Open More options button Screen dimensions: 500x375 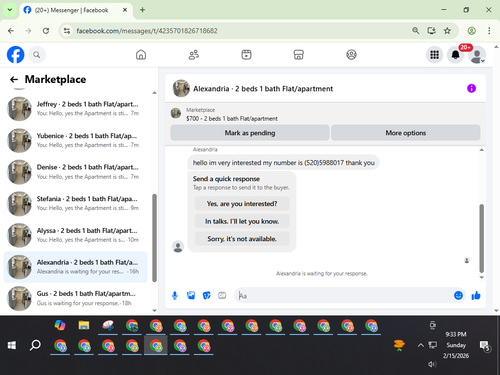pyautogui.click(x=406, y=133)
